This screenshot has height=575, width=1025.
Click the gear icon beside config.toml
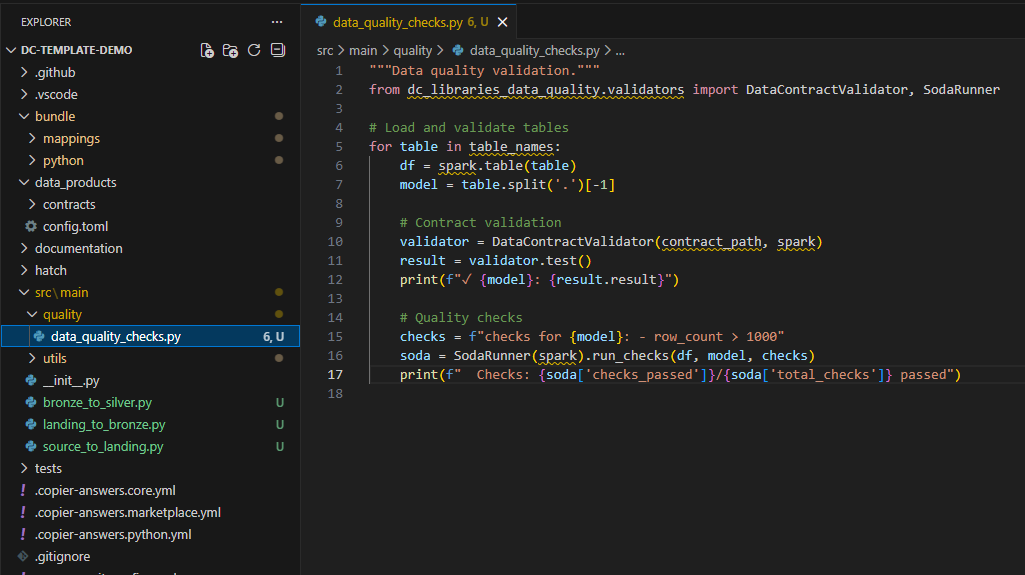click(x=31, y=227)
